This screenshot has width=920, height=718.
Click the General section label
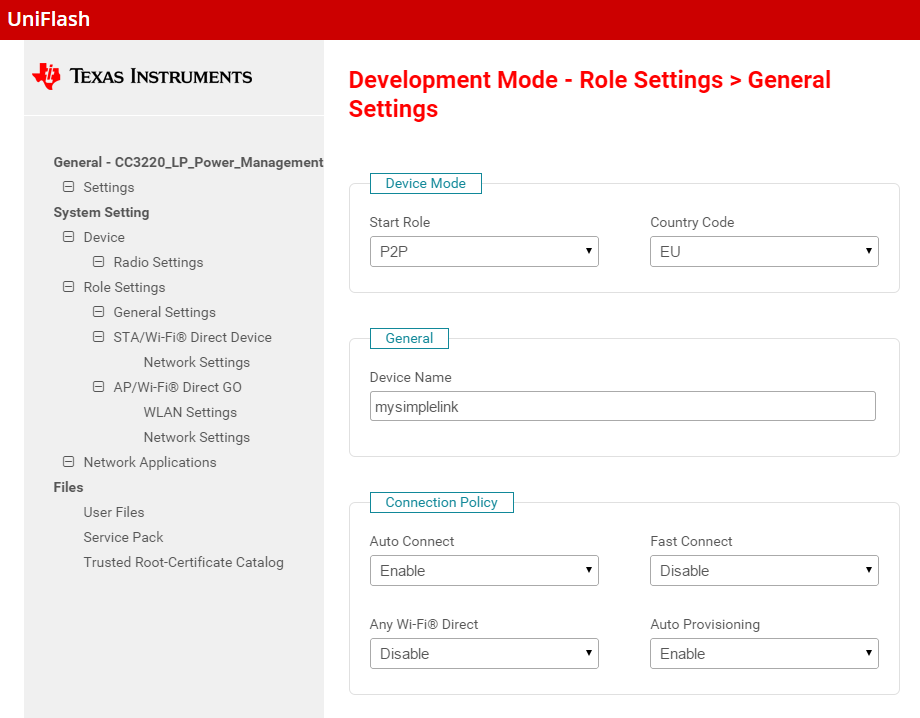[409, 338]
